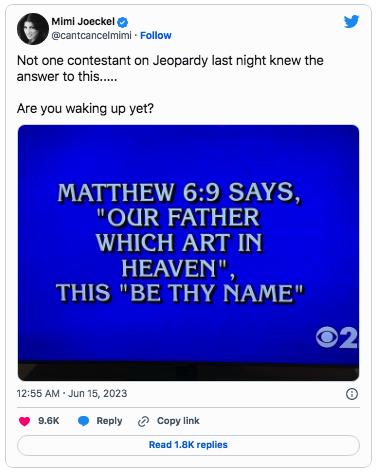Viewport: 377px width, 473px height.
Task: Click the chain link copy icon
Action: pyautogui.click(x=143, y=421)
